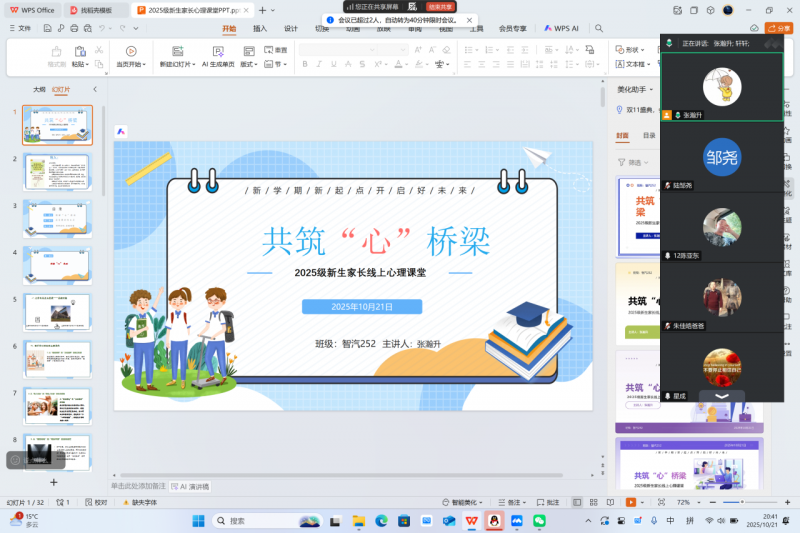The width and height of the screenshot is (800, 533).
Task: Click the 当页开始 slideshow play icon
Action: pos(130,51)
